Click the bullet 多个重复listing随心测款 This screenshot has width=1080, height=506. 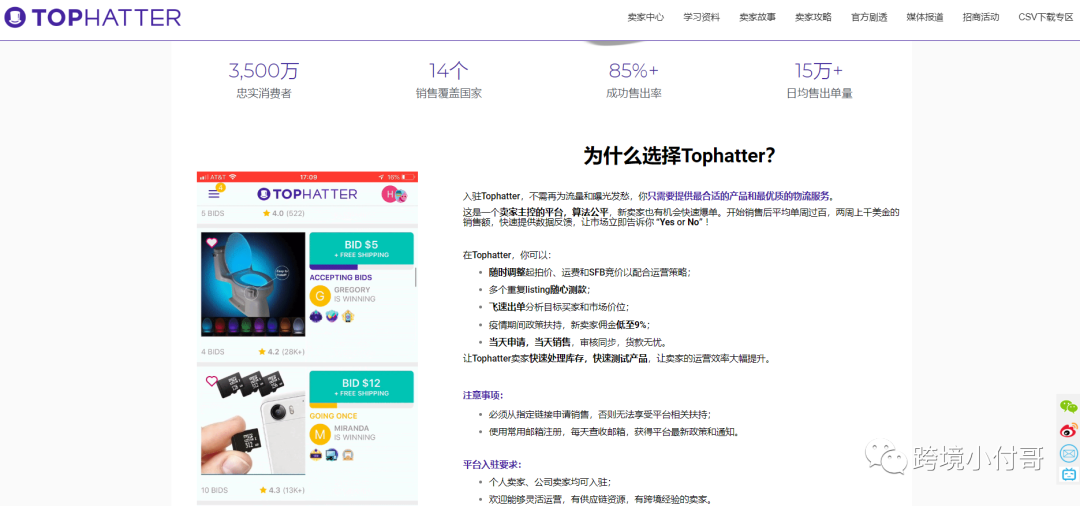(x=539, y=289)
